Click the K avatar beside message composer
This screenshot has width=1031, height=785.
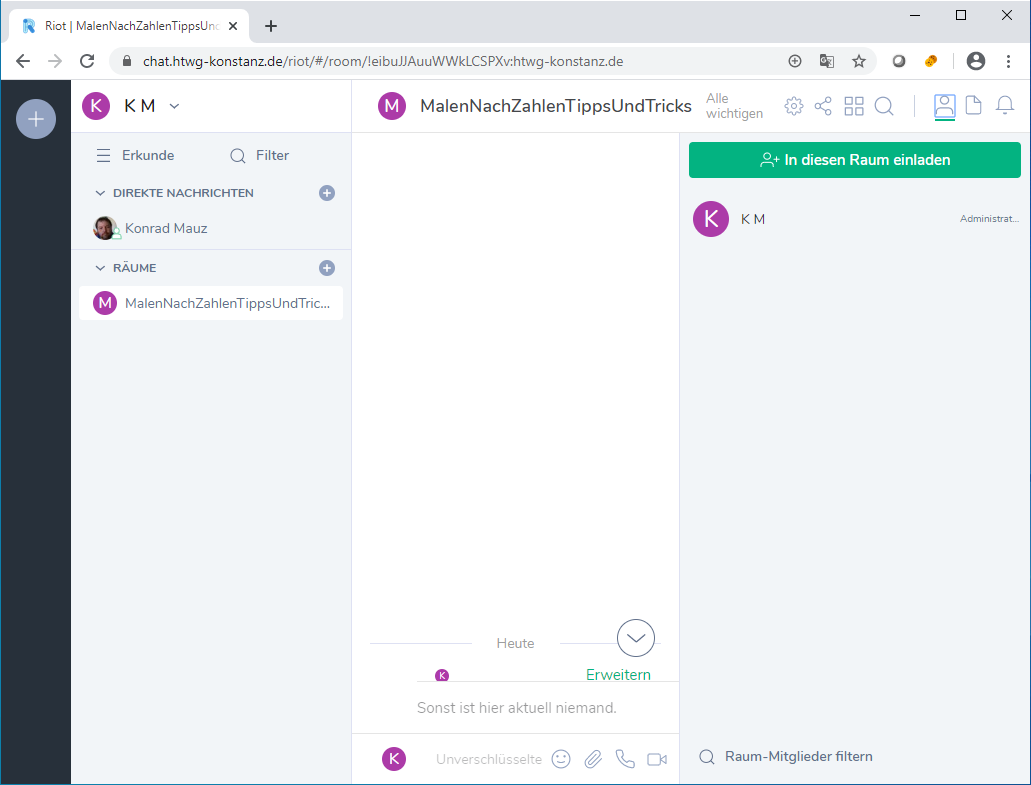pyautogui.click(x=394, y=759)
